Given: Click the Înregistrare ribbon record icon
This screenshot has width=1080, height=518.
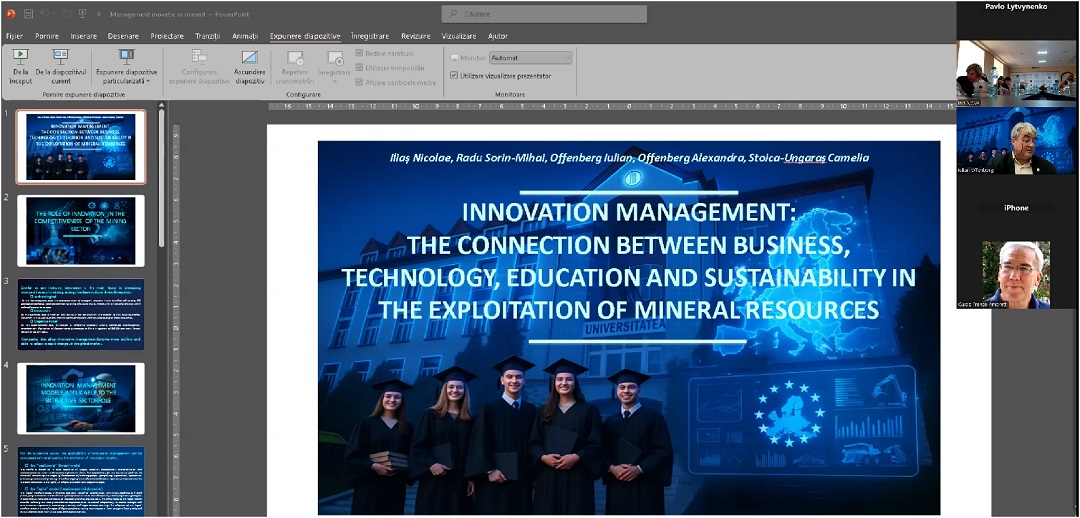Looking at the screenshot, I should point(335,58).
